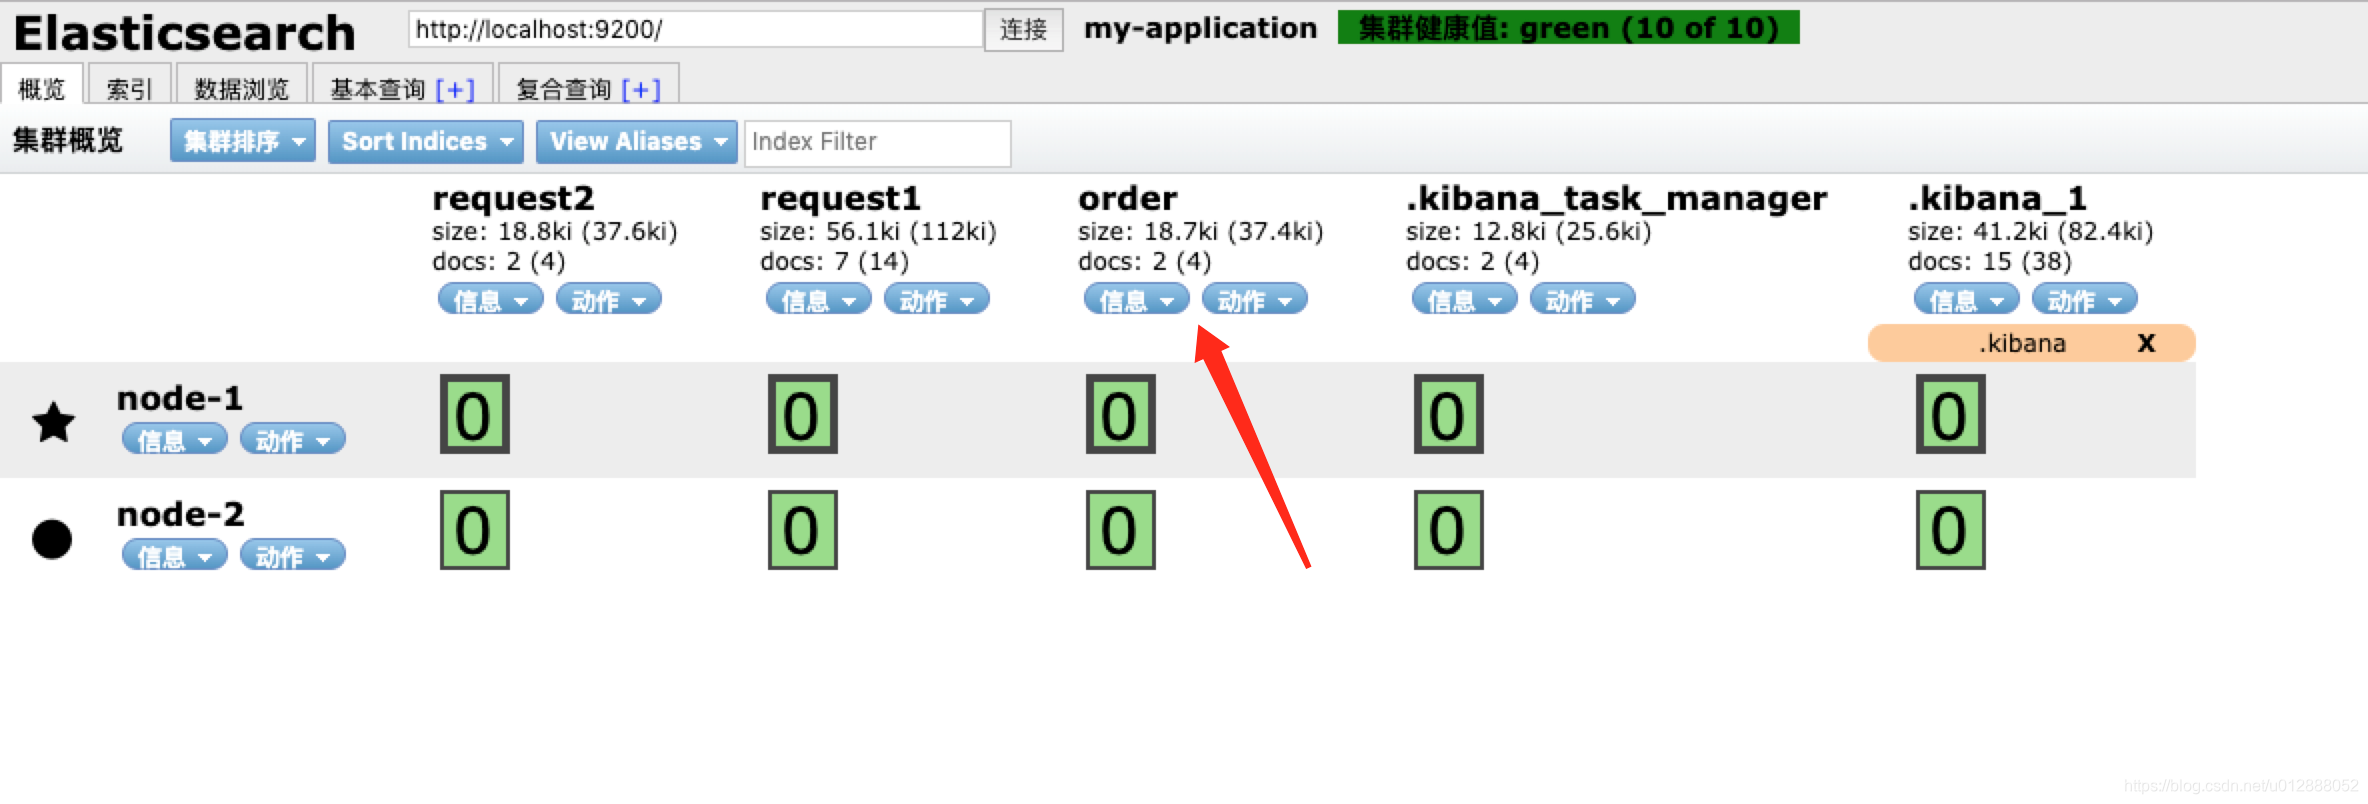Click the node-2 name label
This screenshot has height=804, width=2368.
click(x=180, y=514)
